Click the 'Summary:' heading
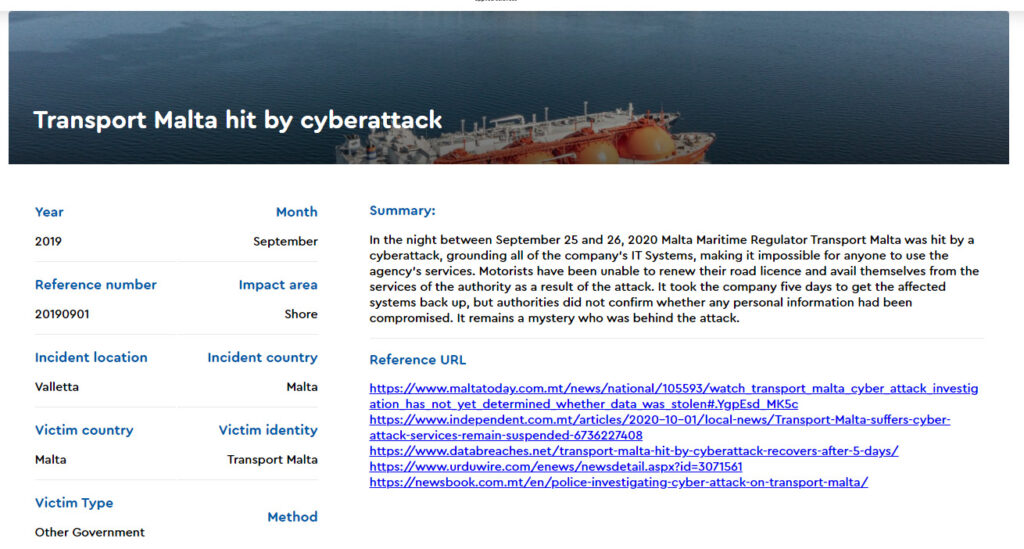The image size is (1024, 549). pos(402,211)
